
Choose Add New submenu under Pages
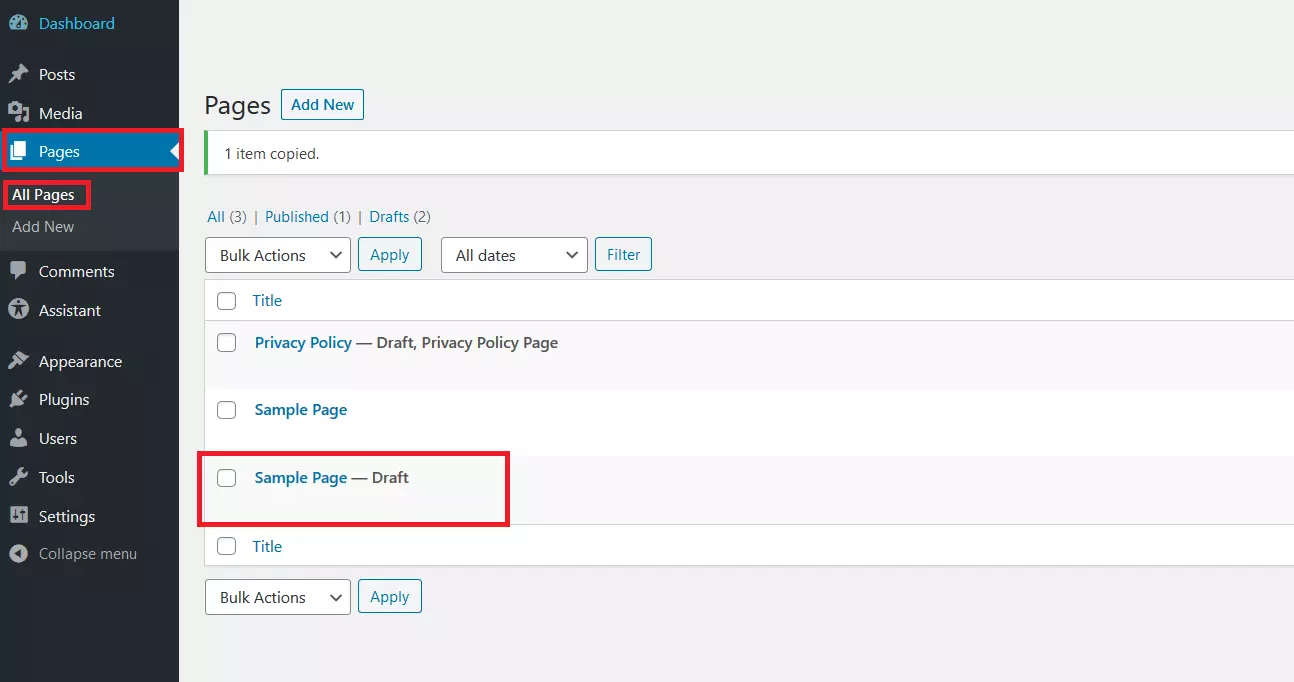pyautogui.click(x=43, y=227)
